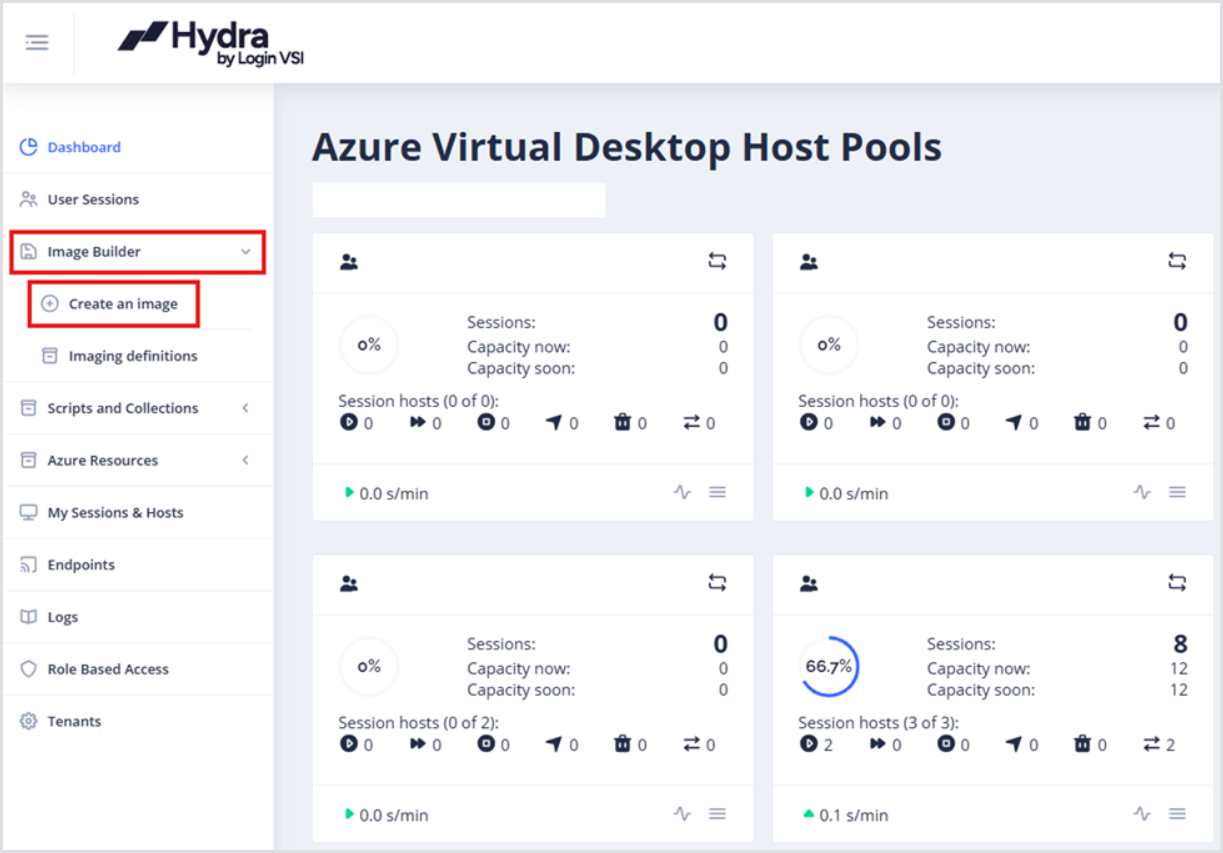This screenshot has width=1223, height=853.
Task: Select Create an image
Action: [x=122, y=304]
